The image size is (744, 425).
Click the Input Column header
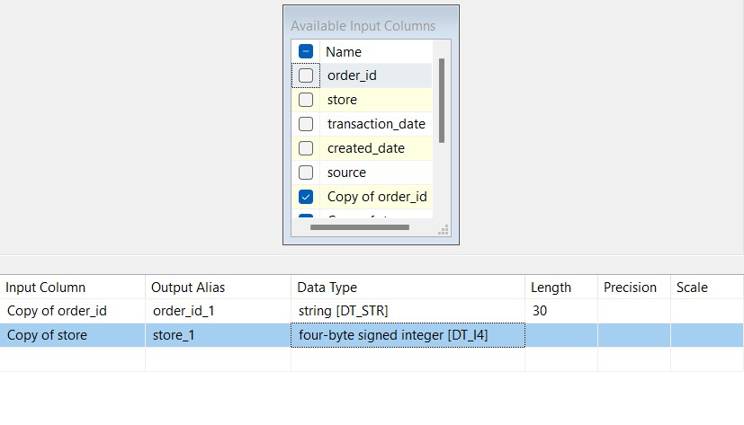pyautogui.click(x=72, y=287)
